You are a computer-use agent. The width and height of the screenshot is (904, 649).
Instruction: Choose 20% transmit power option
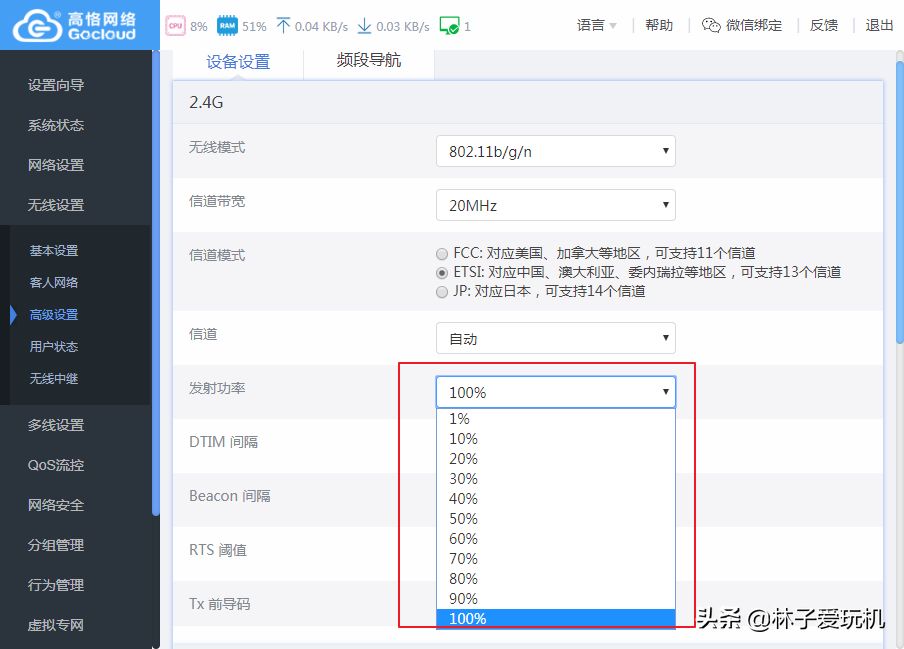click(x=556, y=459)
